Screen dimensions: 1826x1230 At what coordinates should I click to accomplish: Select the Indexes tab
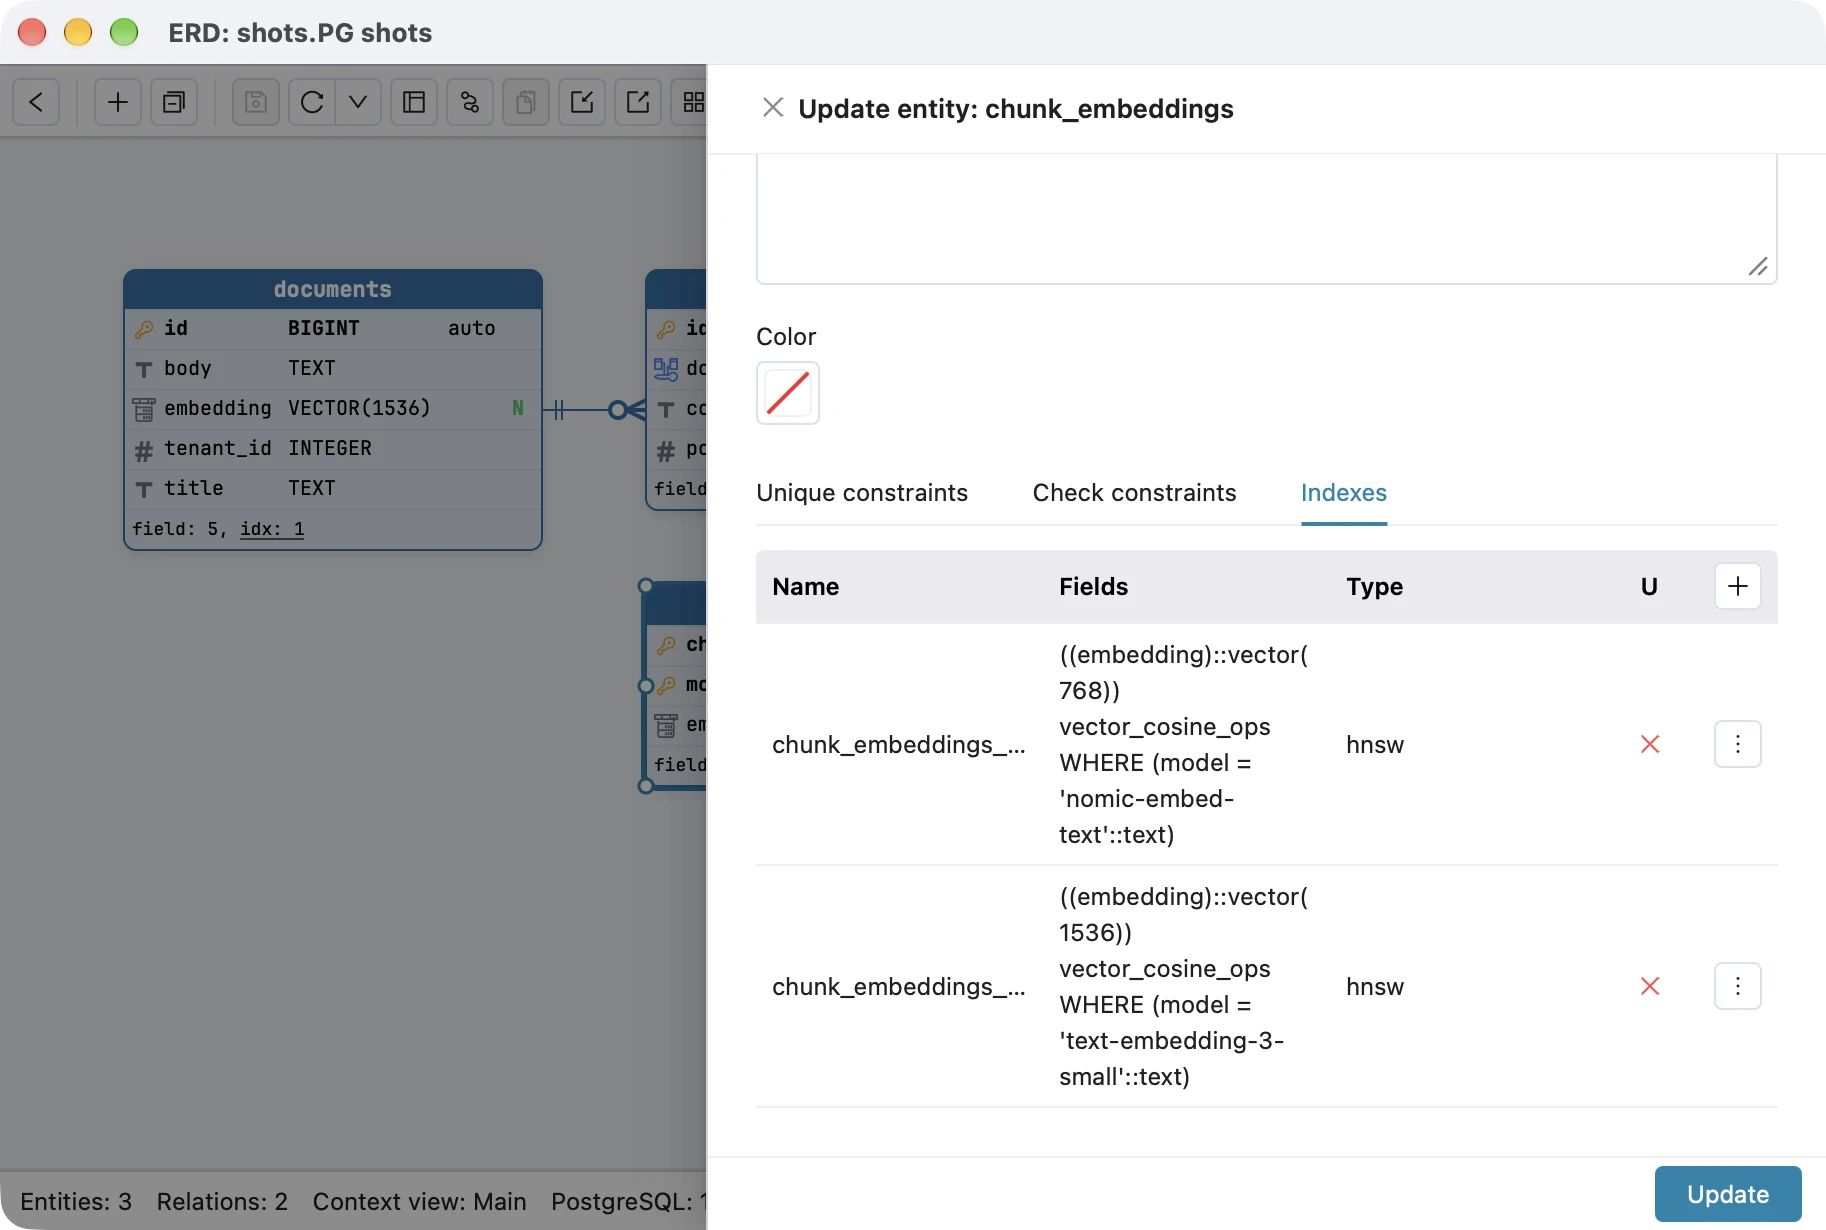pos(1344,493)
